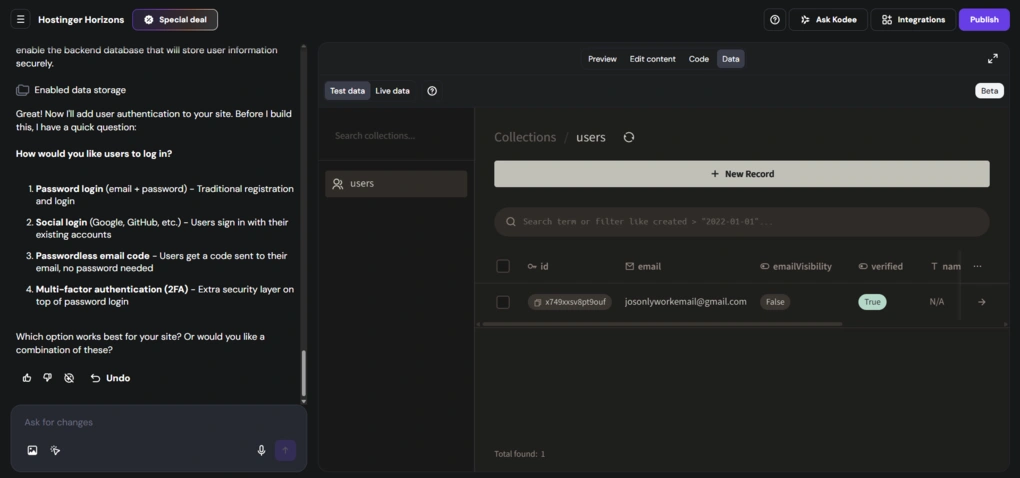Screen dimensions: 1020x478
Task: Open the hamburger menu
Action: coord(20,20)
